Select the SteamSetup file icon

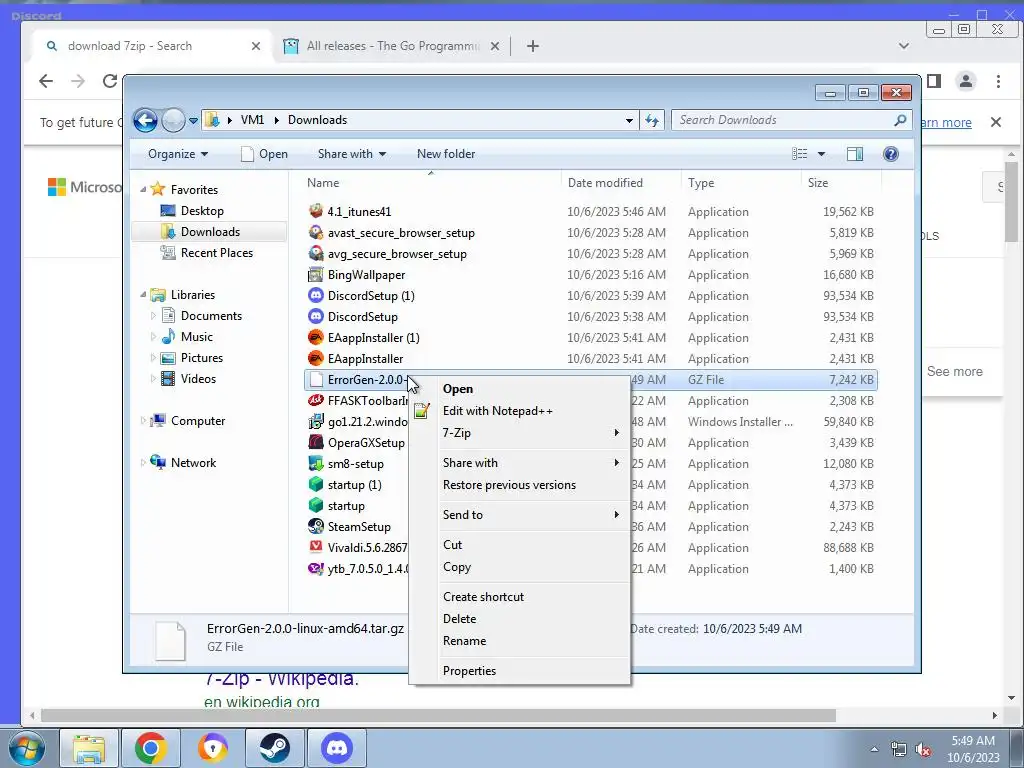pyautogui.click(x=316, y=526)
